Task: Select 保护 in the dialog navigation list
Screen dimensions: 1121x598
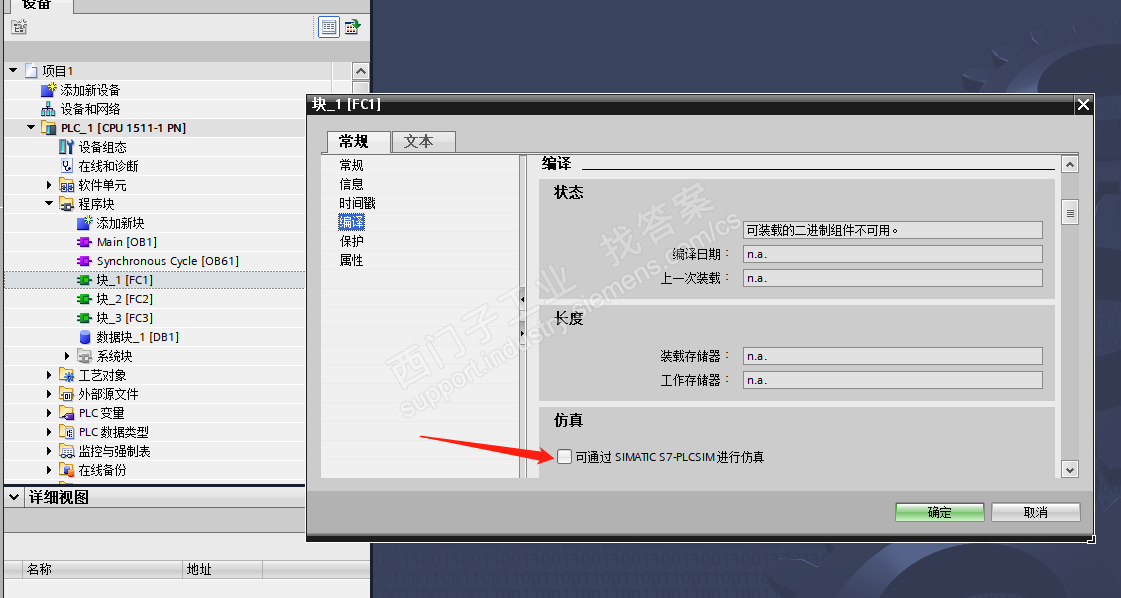Action: (351, 242)
